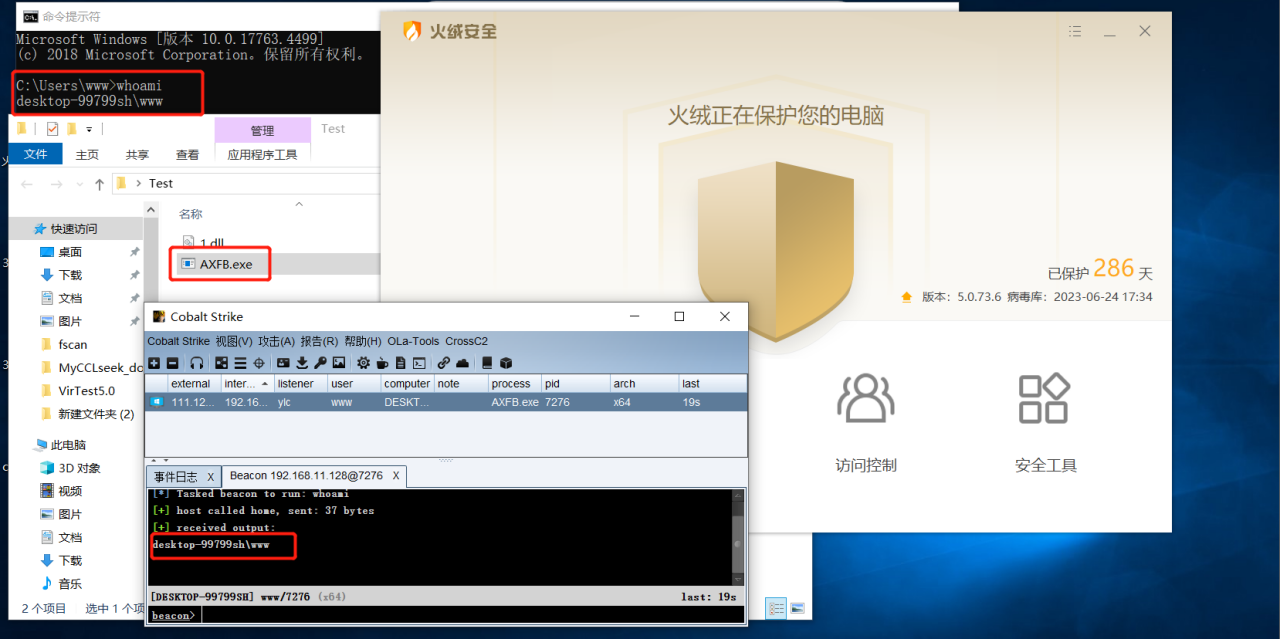Select file 1.dll in the Test folder

click(203, 242)
